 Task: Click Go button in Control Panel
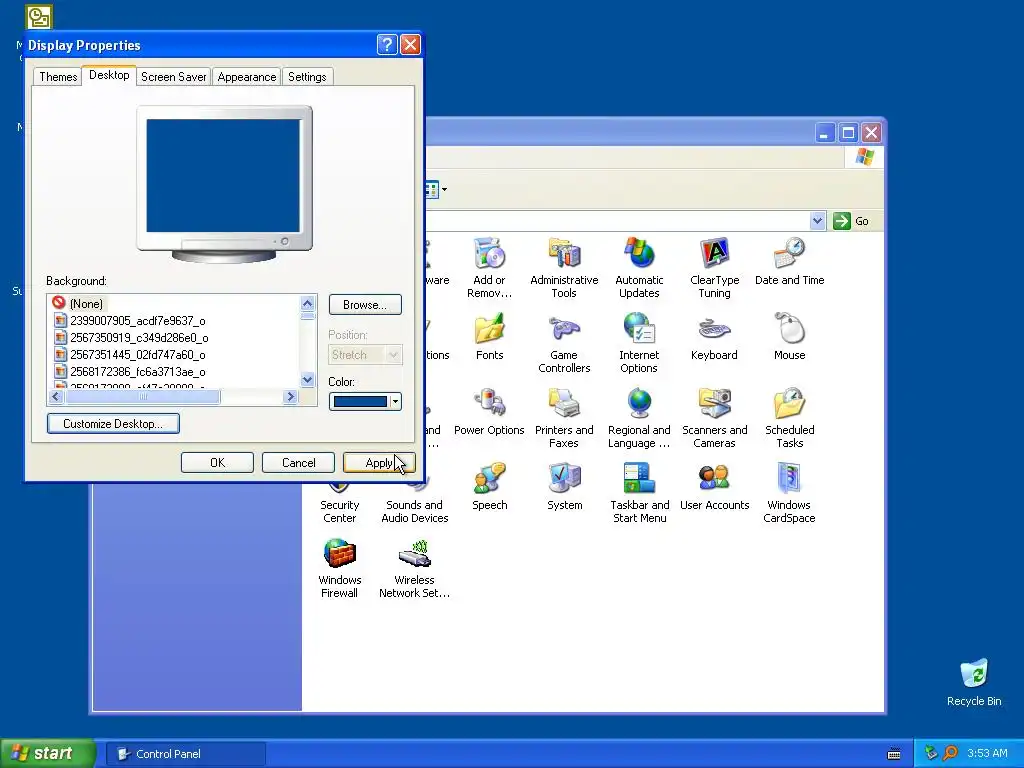coord(852,221)
